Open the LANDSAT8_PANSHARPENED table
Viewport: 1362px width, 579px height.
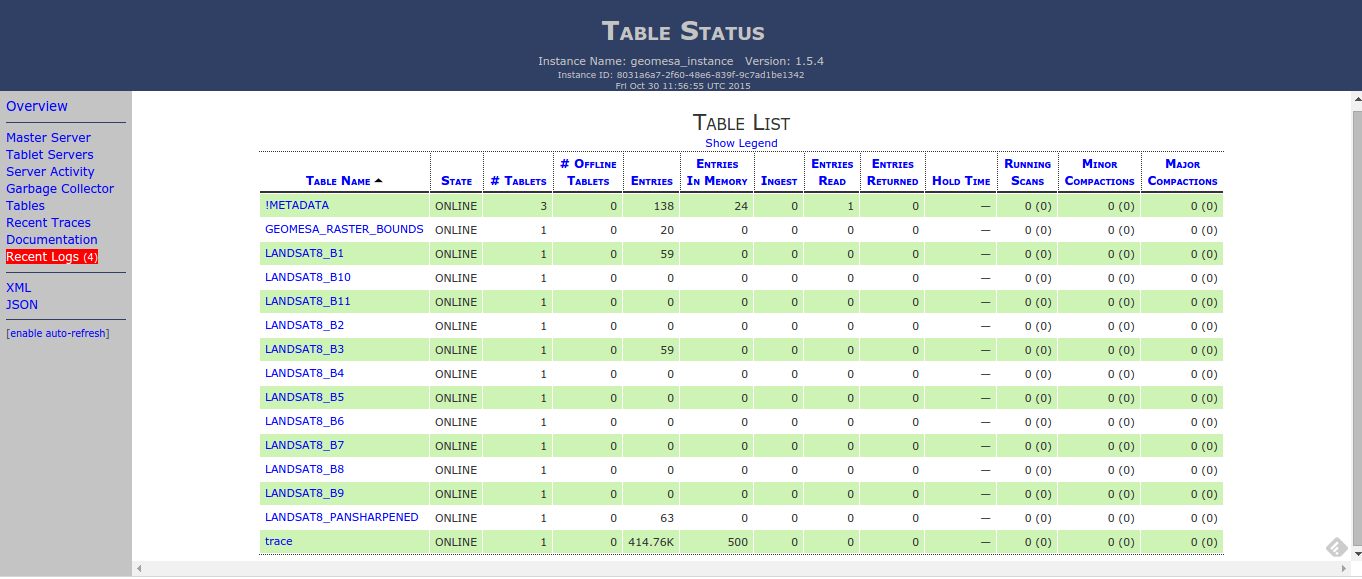click(x=341, y=517)
